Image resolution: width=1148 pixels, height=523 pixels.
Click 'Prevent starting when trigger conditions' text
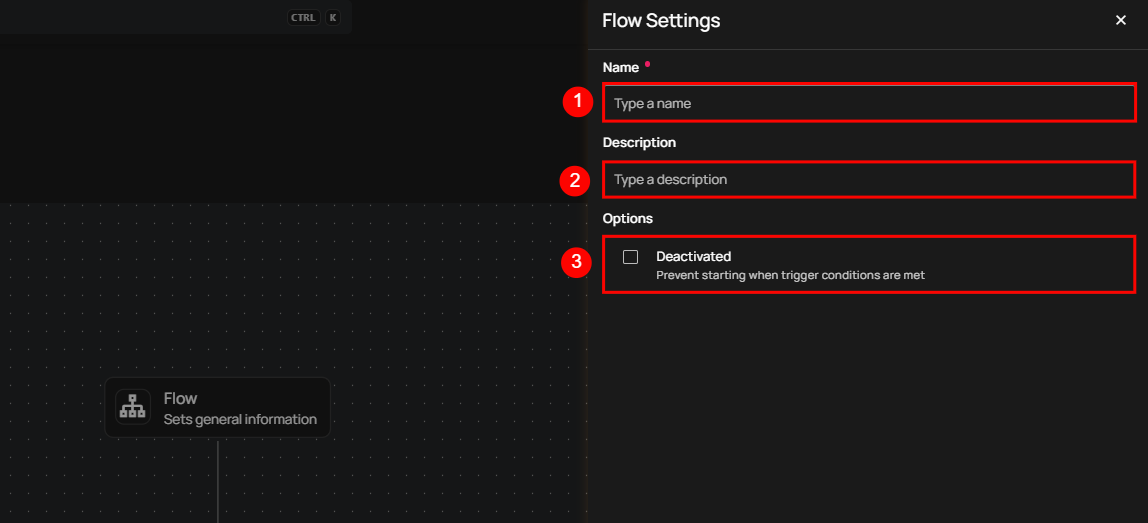[x=790, y=275]
